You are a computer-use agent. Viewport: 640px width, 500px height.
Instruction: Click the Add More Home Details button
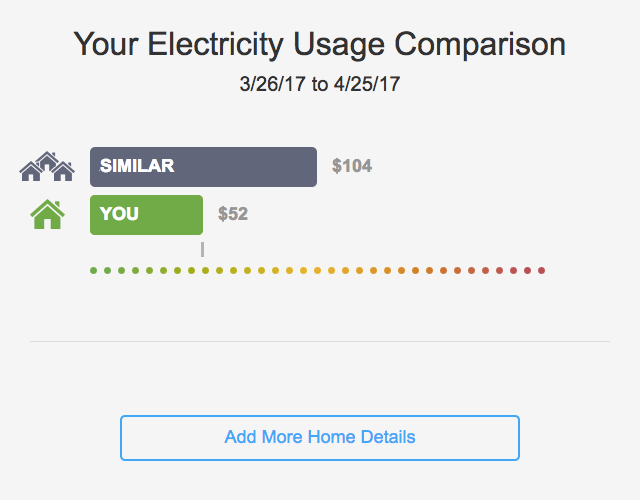point(320,438)
